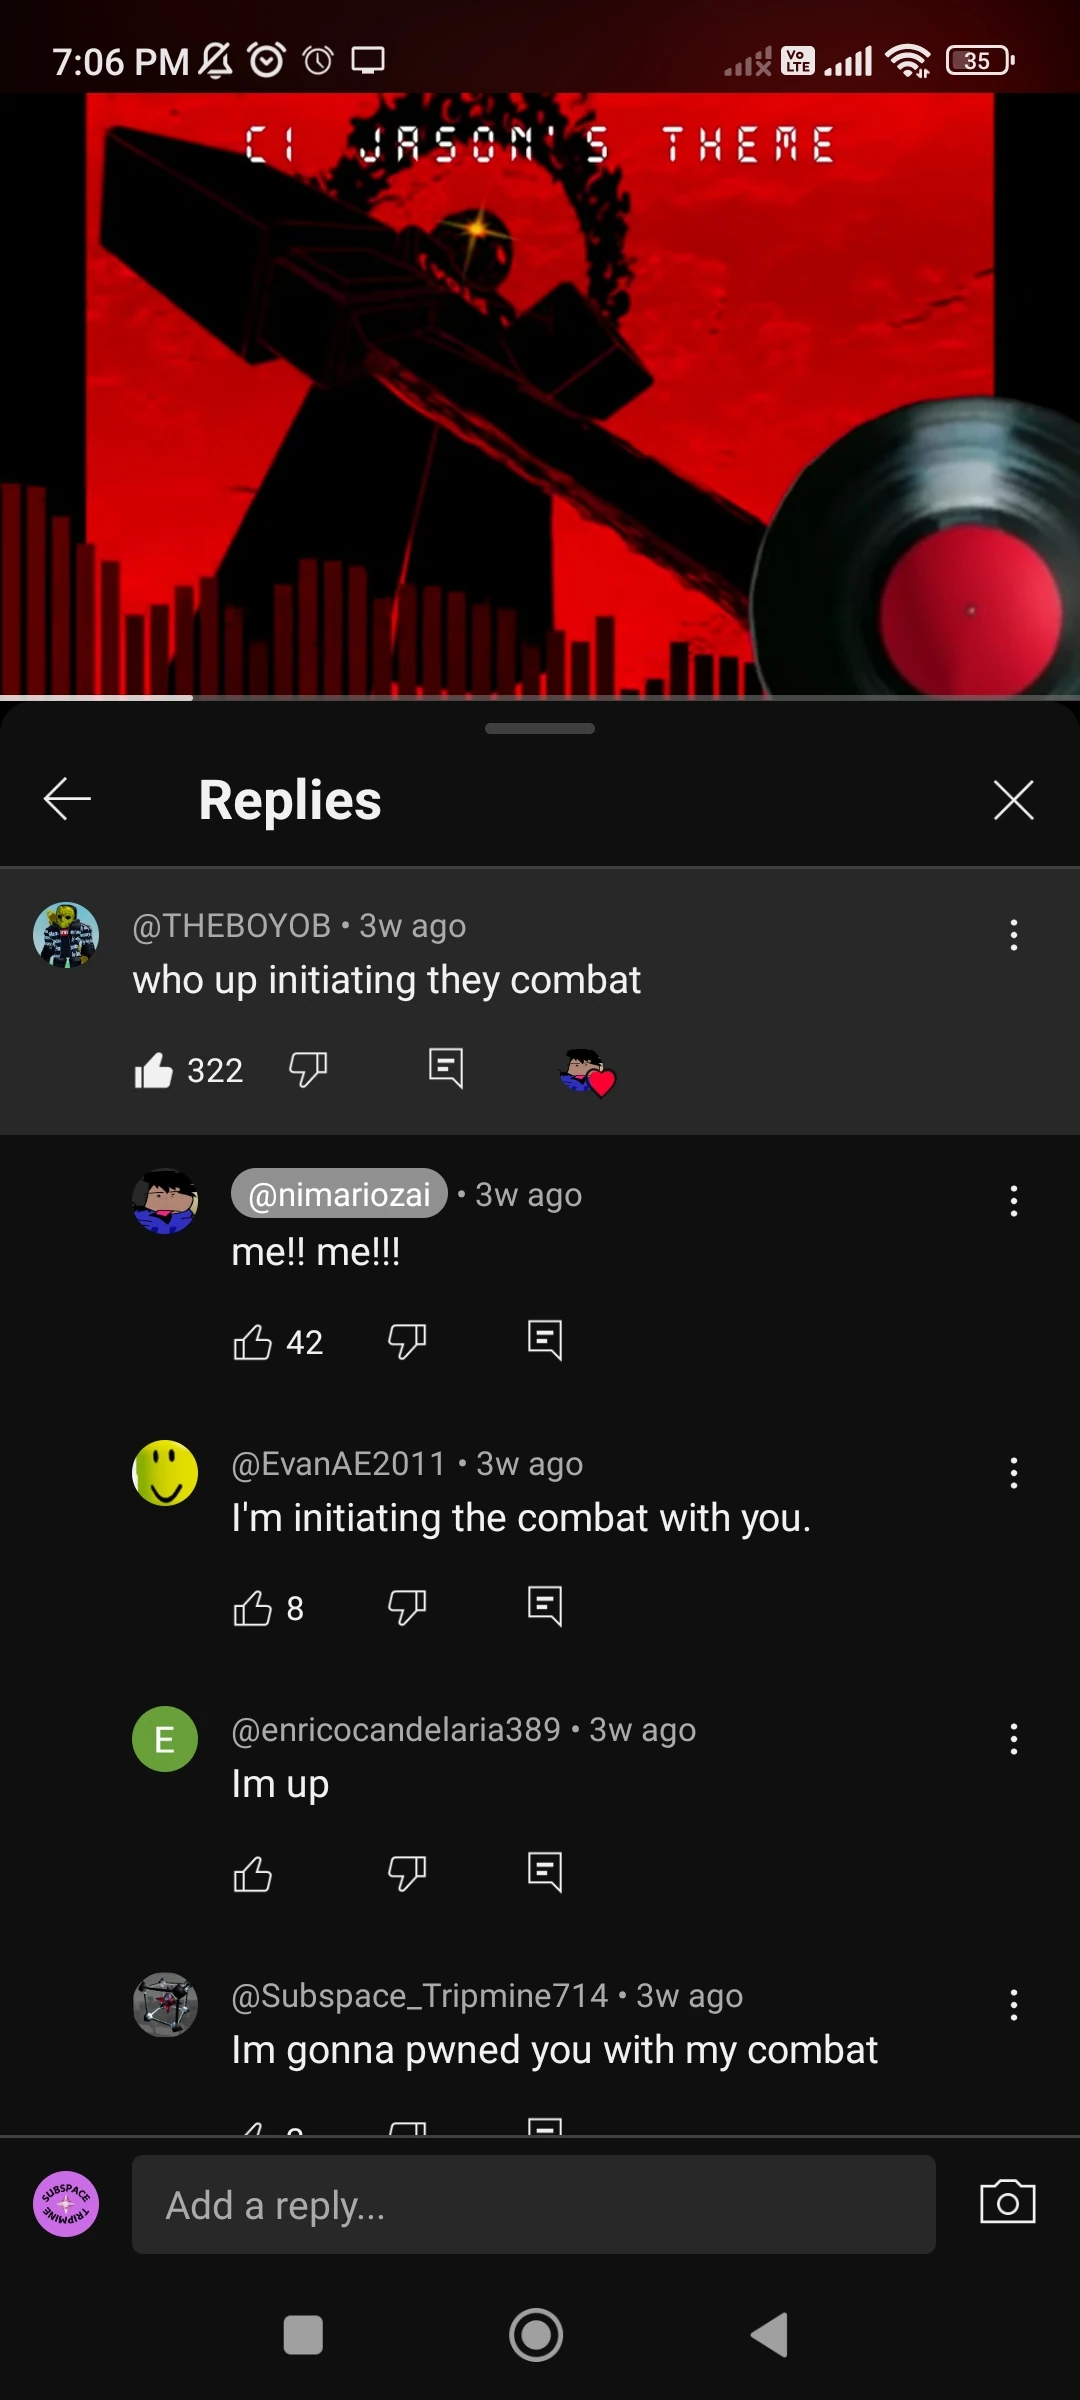Dislike the "Im up" reply
Viewport: 1080px width, 2400px height.
click(x=407, y=1873)
